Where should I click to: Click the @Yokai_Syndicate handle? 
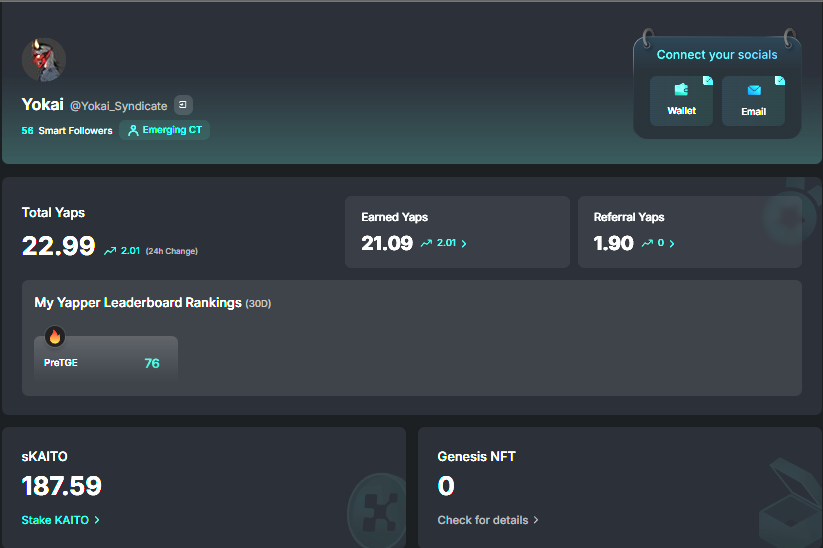point(119,106)
